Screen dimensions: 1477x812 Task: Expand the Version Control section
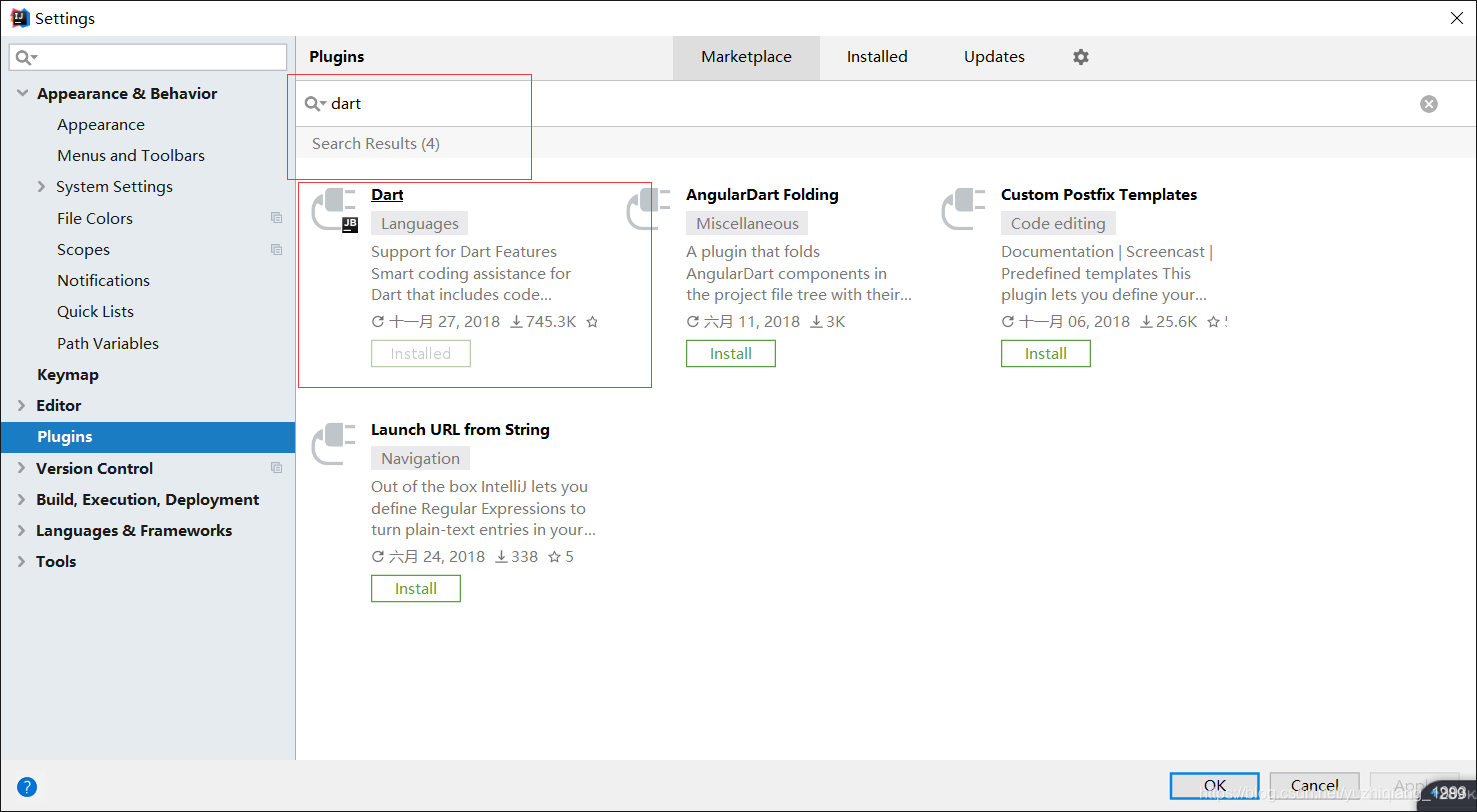point(22,468)
